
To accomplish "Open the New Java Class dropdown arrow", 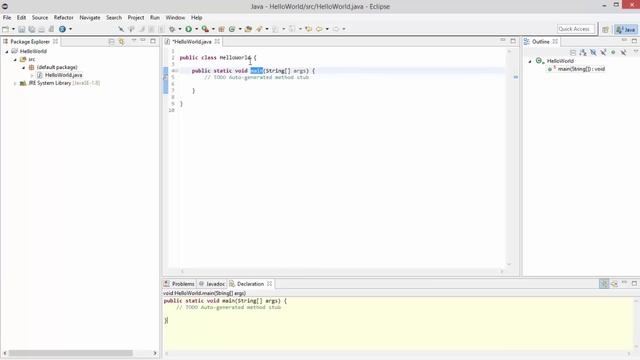I will tap(240, 29).
